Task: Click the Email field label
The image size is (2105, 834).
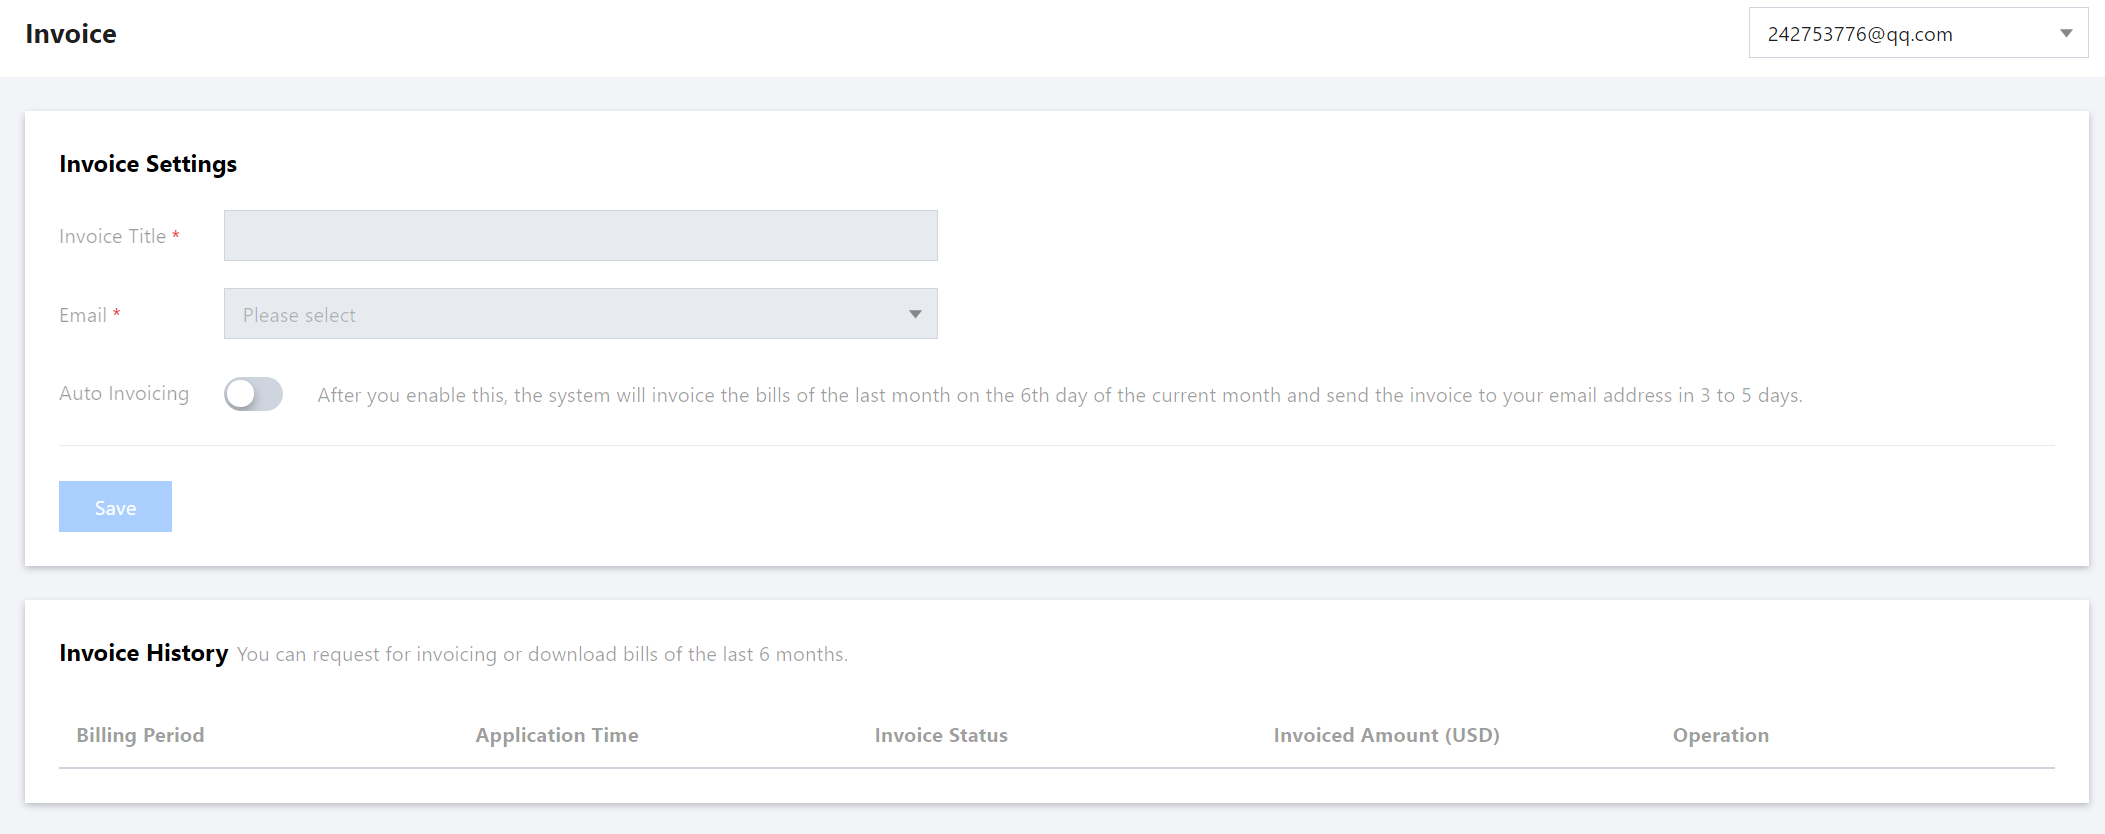Action: (83, 315)
